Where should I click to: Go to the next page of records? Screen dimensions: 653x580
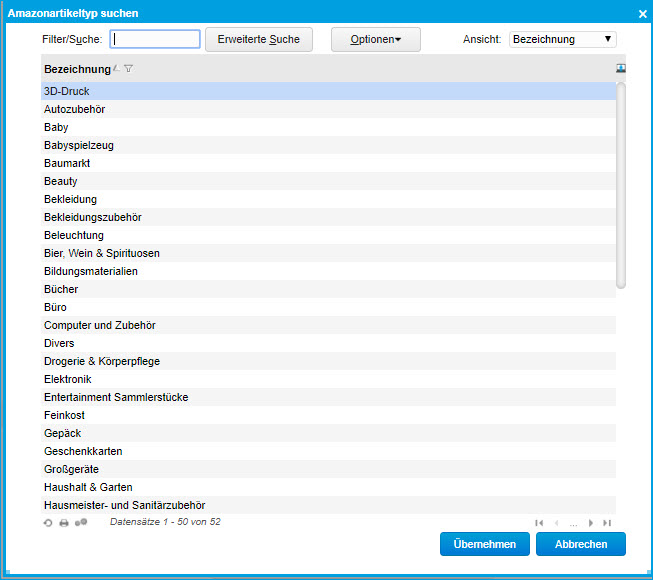(591, 523)
